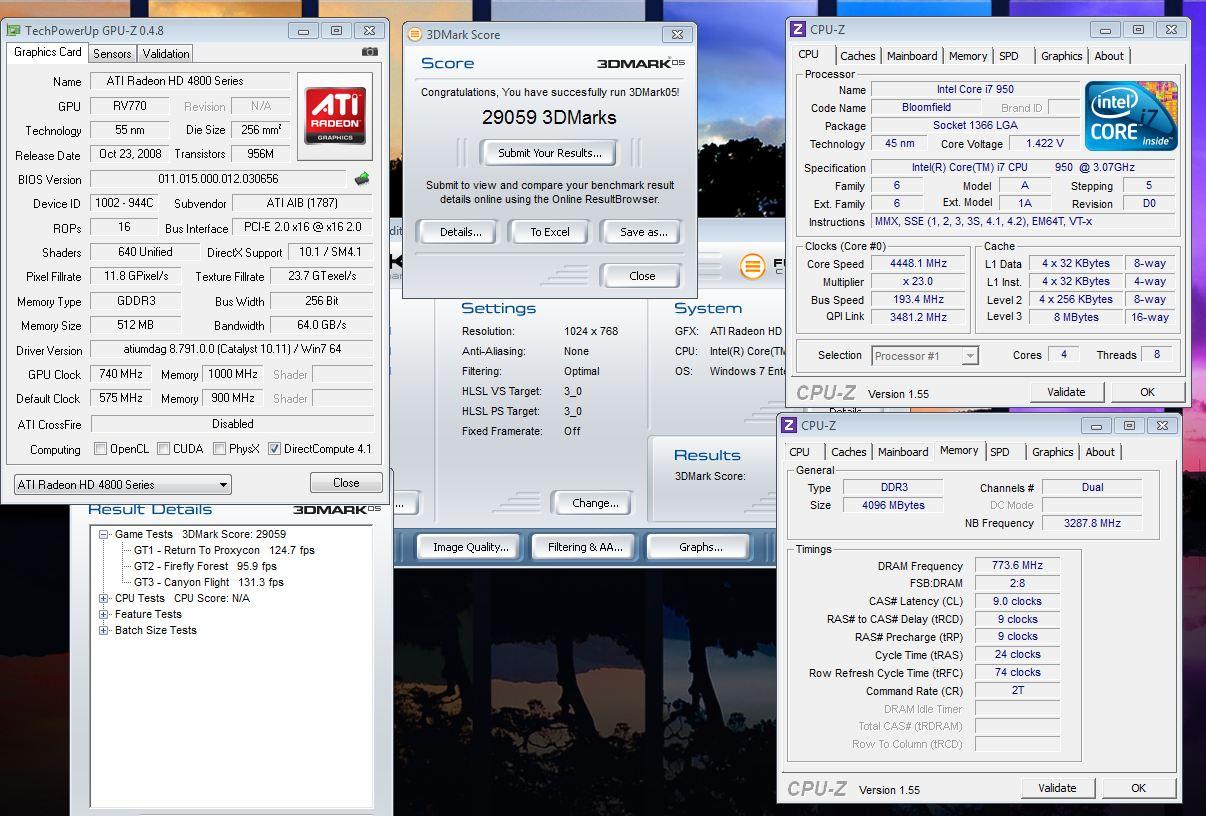
Task: Click the Bandwidth 64.0 GB/s field
Action: pos(322,325)
